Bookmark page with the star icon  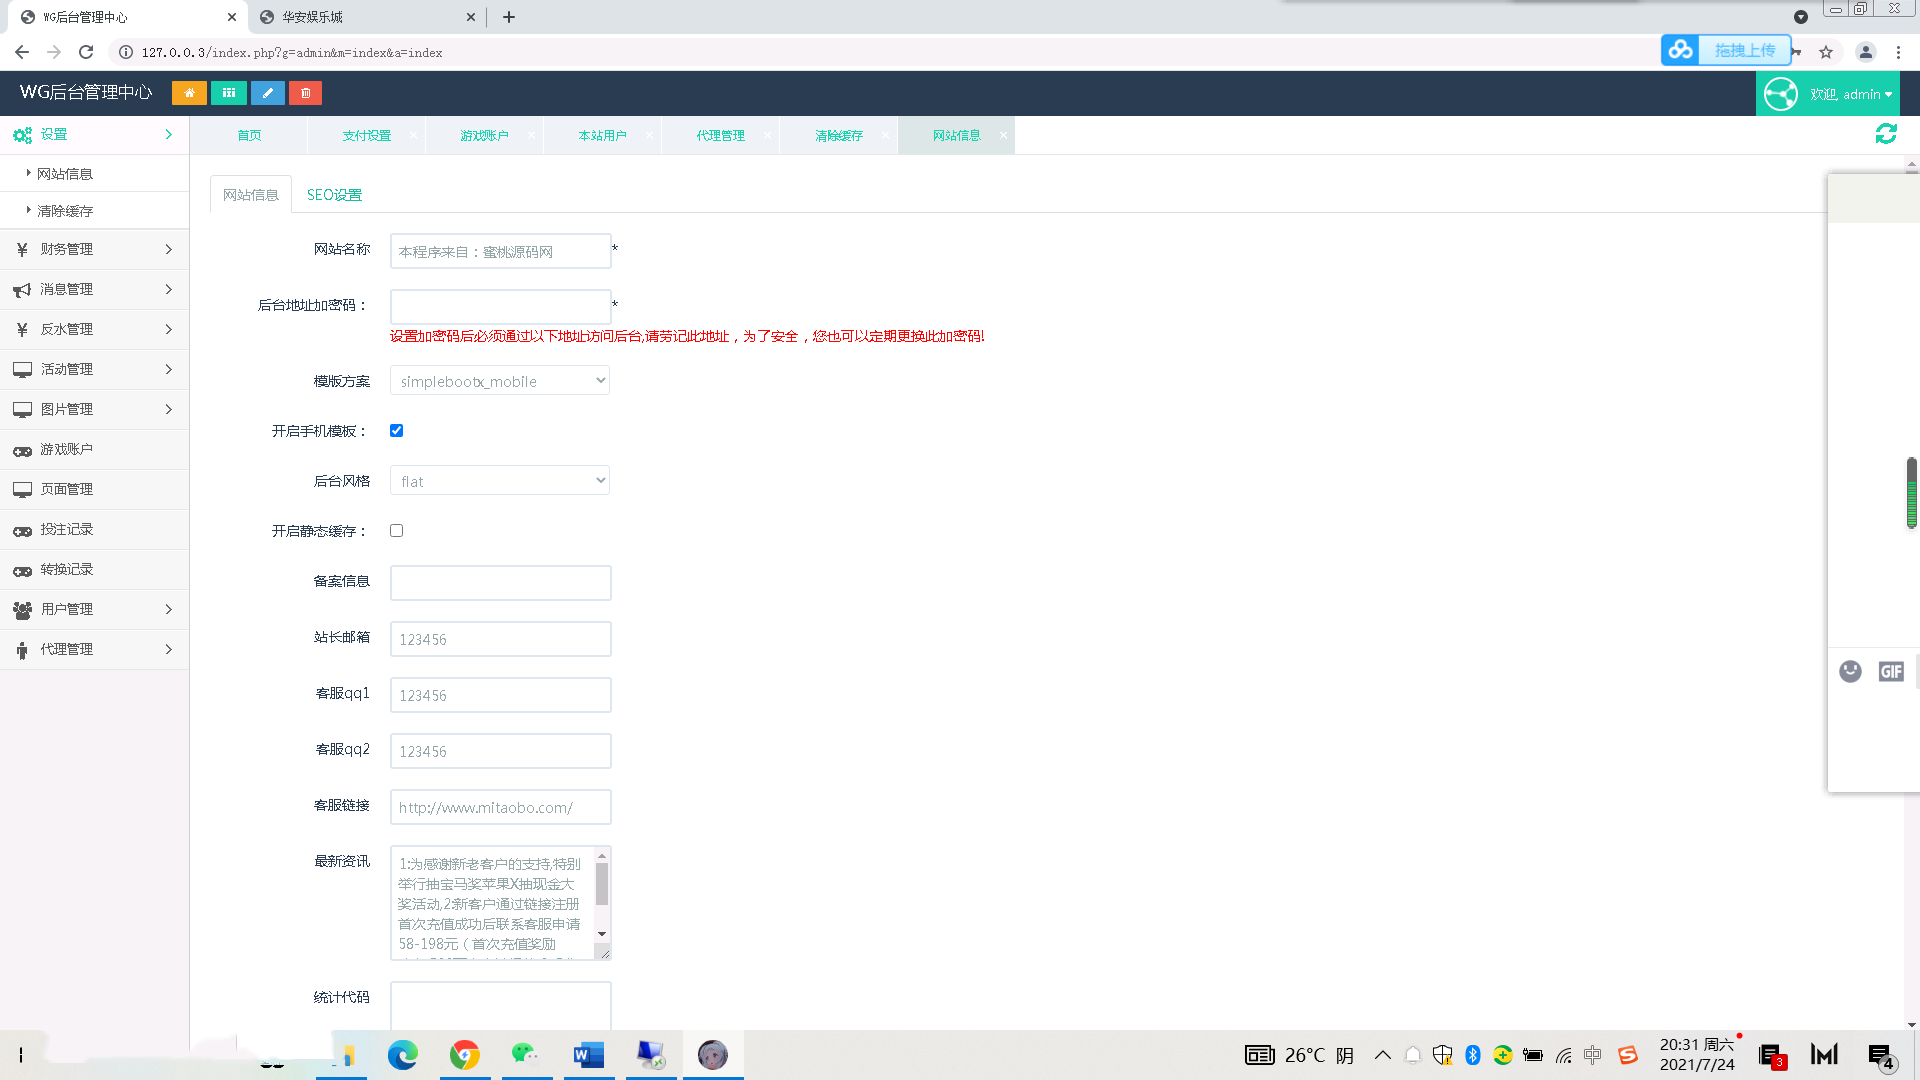click(x=1826, y=52)
